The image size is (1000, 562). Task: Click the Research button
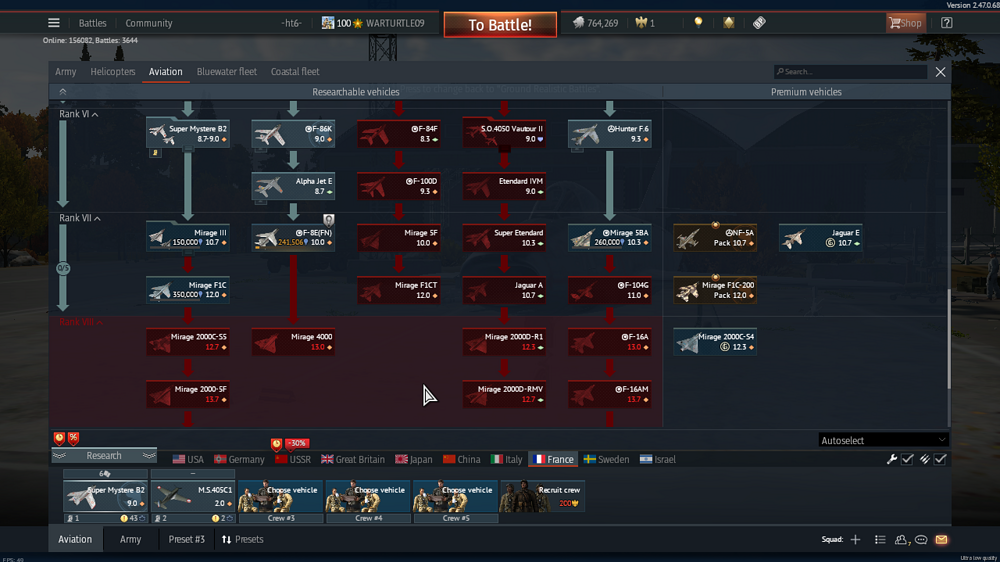click(x=104, y=455)
